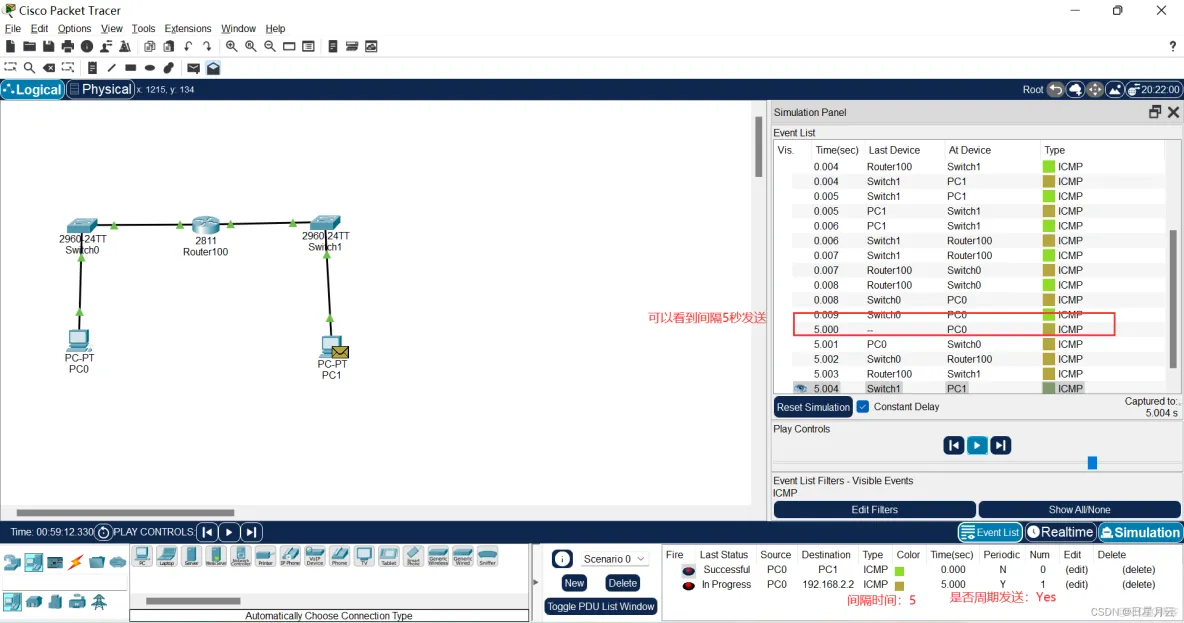Click the (edit) link for the In Progress PDU
The height and width of the screenshot is (623, 1184).
[x=1076, y=584]
